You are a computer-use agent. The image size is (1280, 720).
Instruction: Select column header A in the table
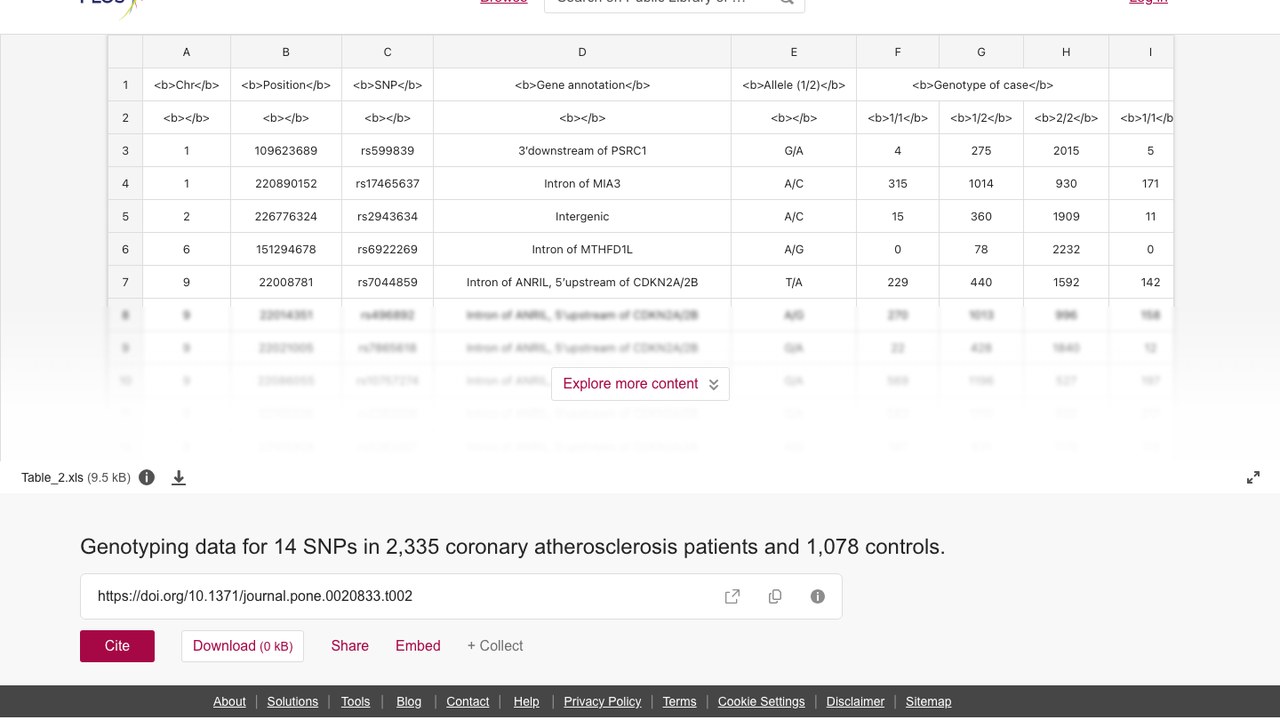[x=187, y=52]
